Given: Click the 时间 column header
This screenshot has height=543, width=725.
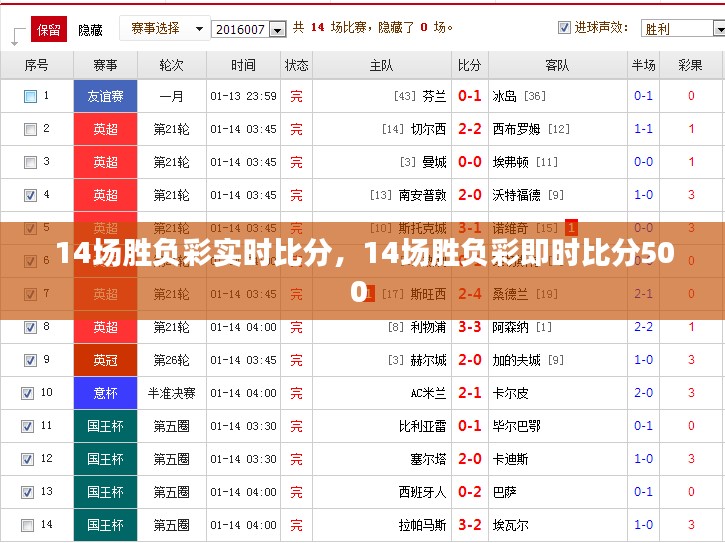Looking at the screenshot, I should [x=243, y=65].
